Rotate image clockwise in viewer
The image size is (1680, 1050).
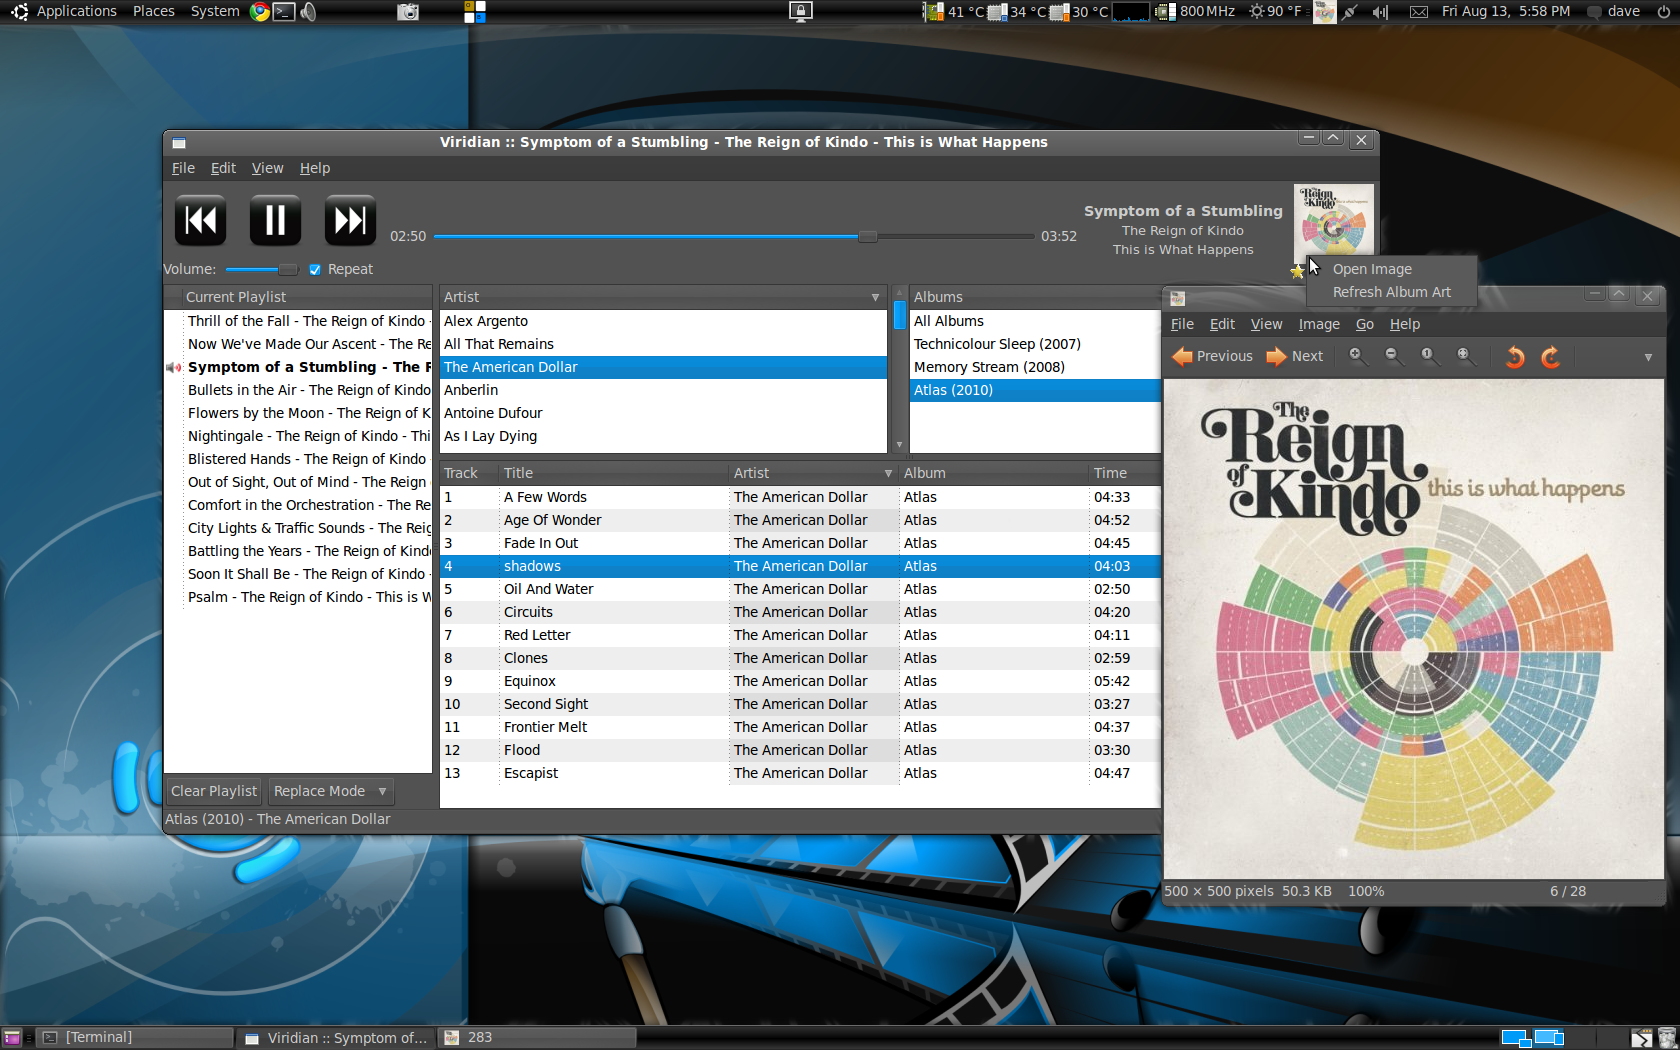[1551, 356]
